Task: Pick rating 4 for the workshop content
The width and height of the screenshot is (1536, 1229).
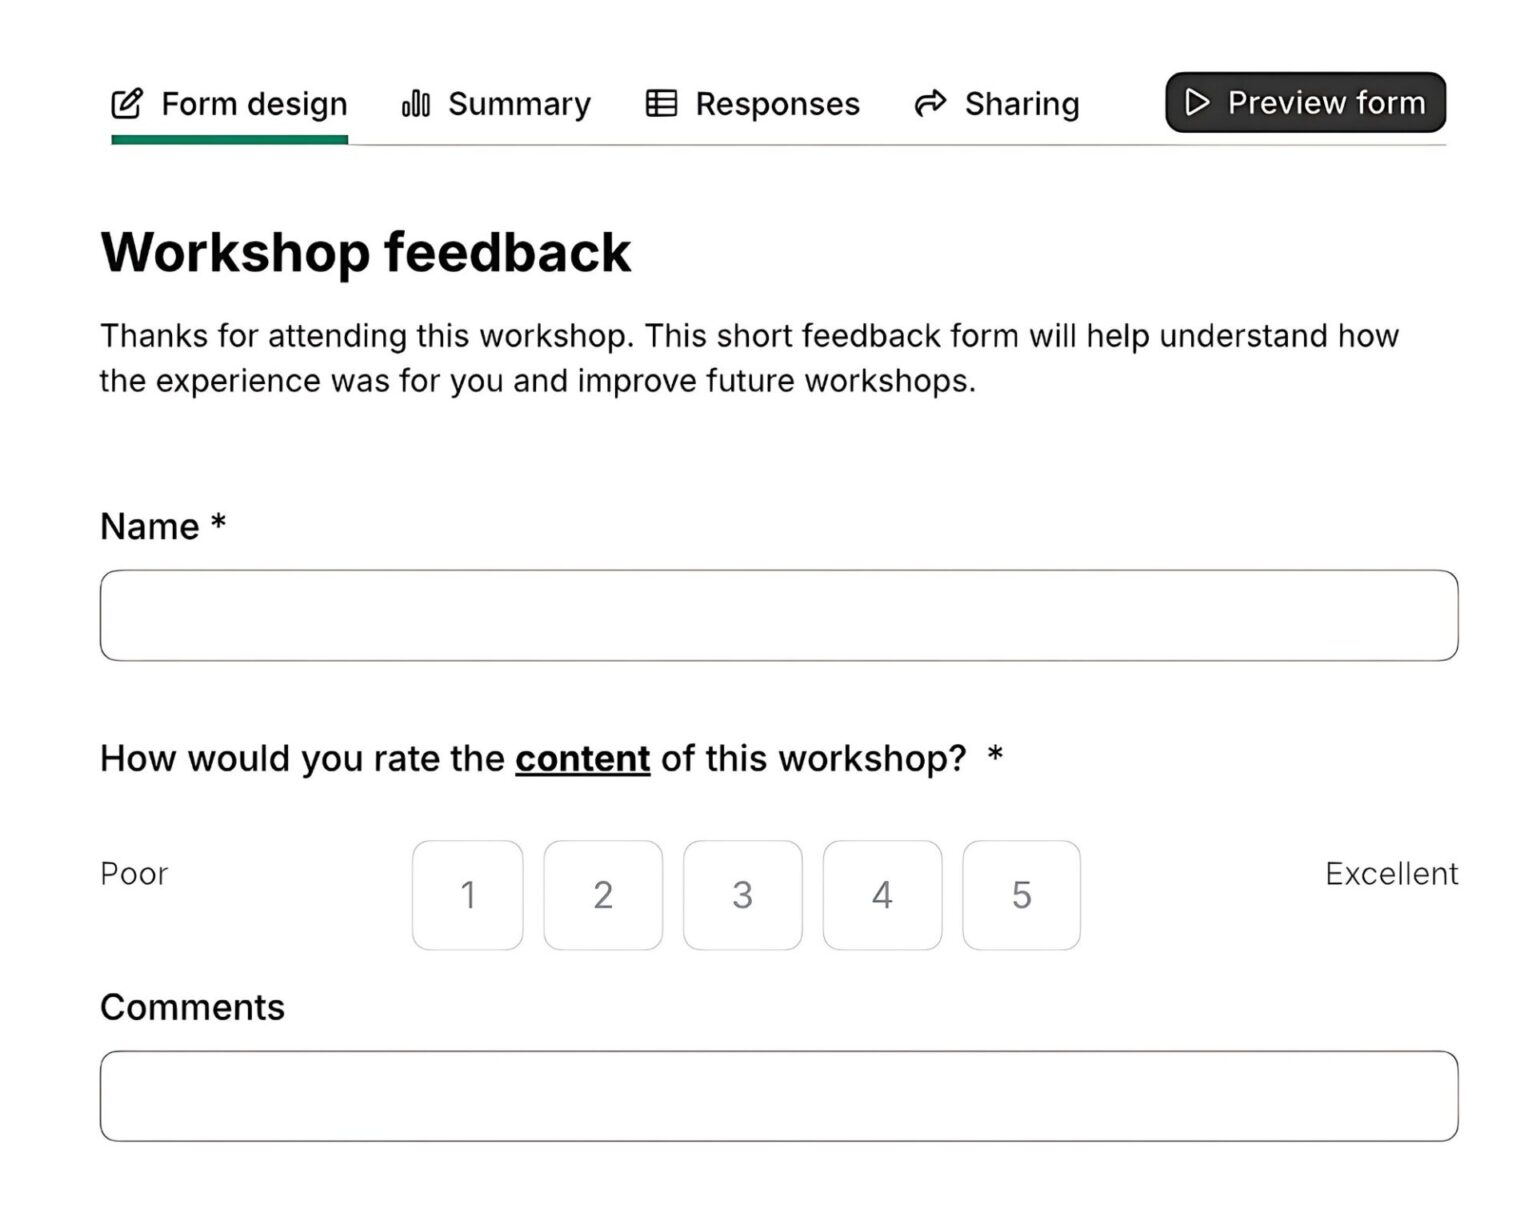Action: coord(882,895)
